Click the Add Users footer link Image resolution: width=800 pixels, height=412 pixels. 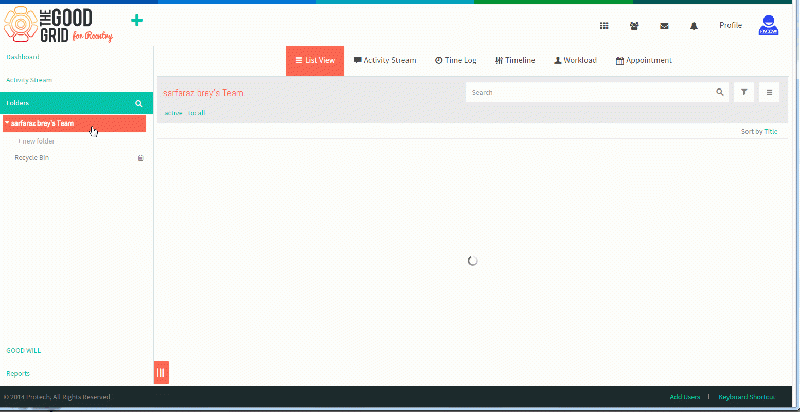pos(685,397)
